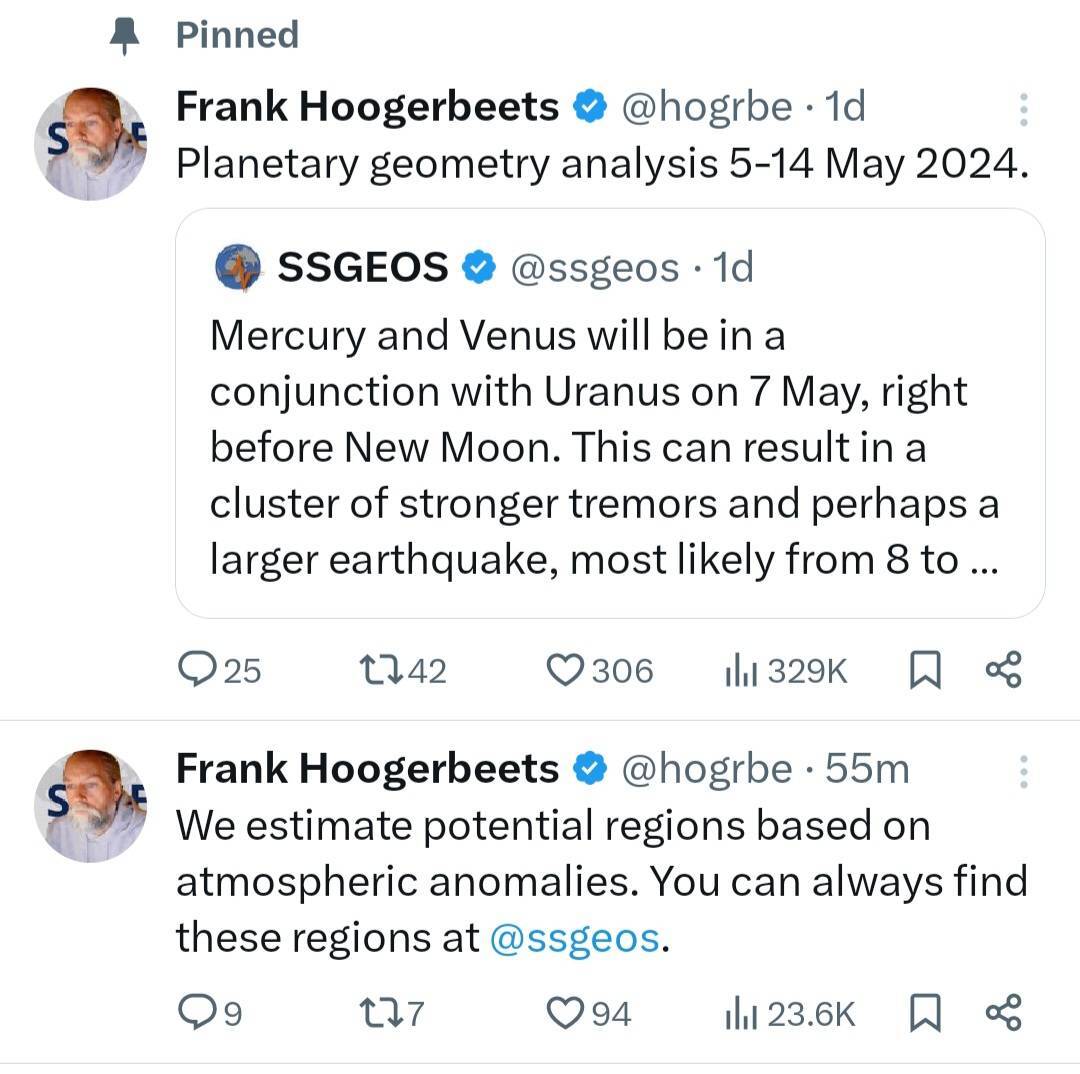
Task: Click Frank Hoogerbeets avatar on the pinned tweet
Action: (91, 143)
